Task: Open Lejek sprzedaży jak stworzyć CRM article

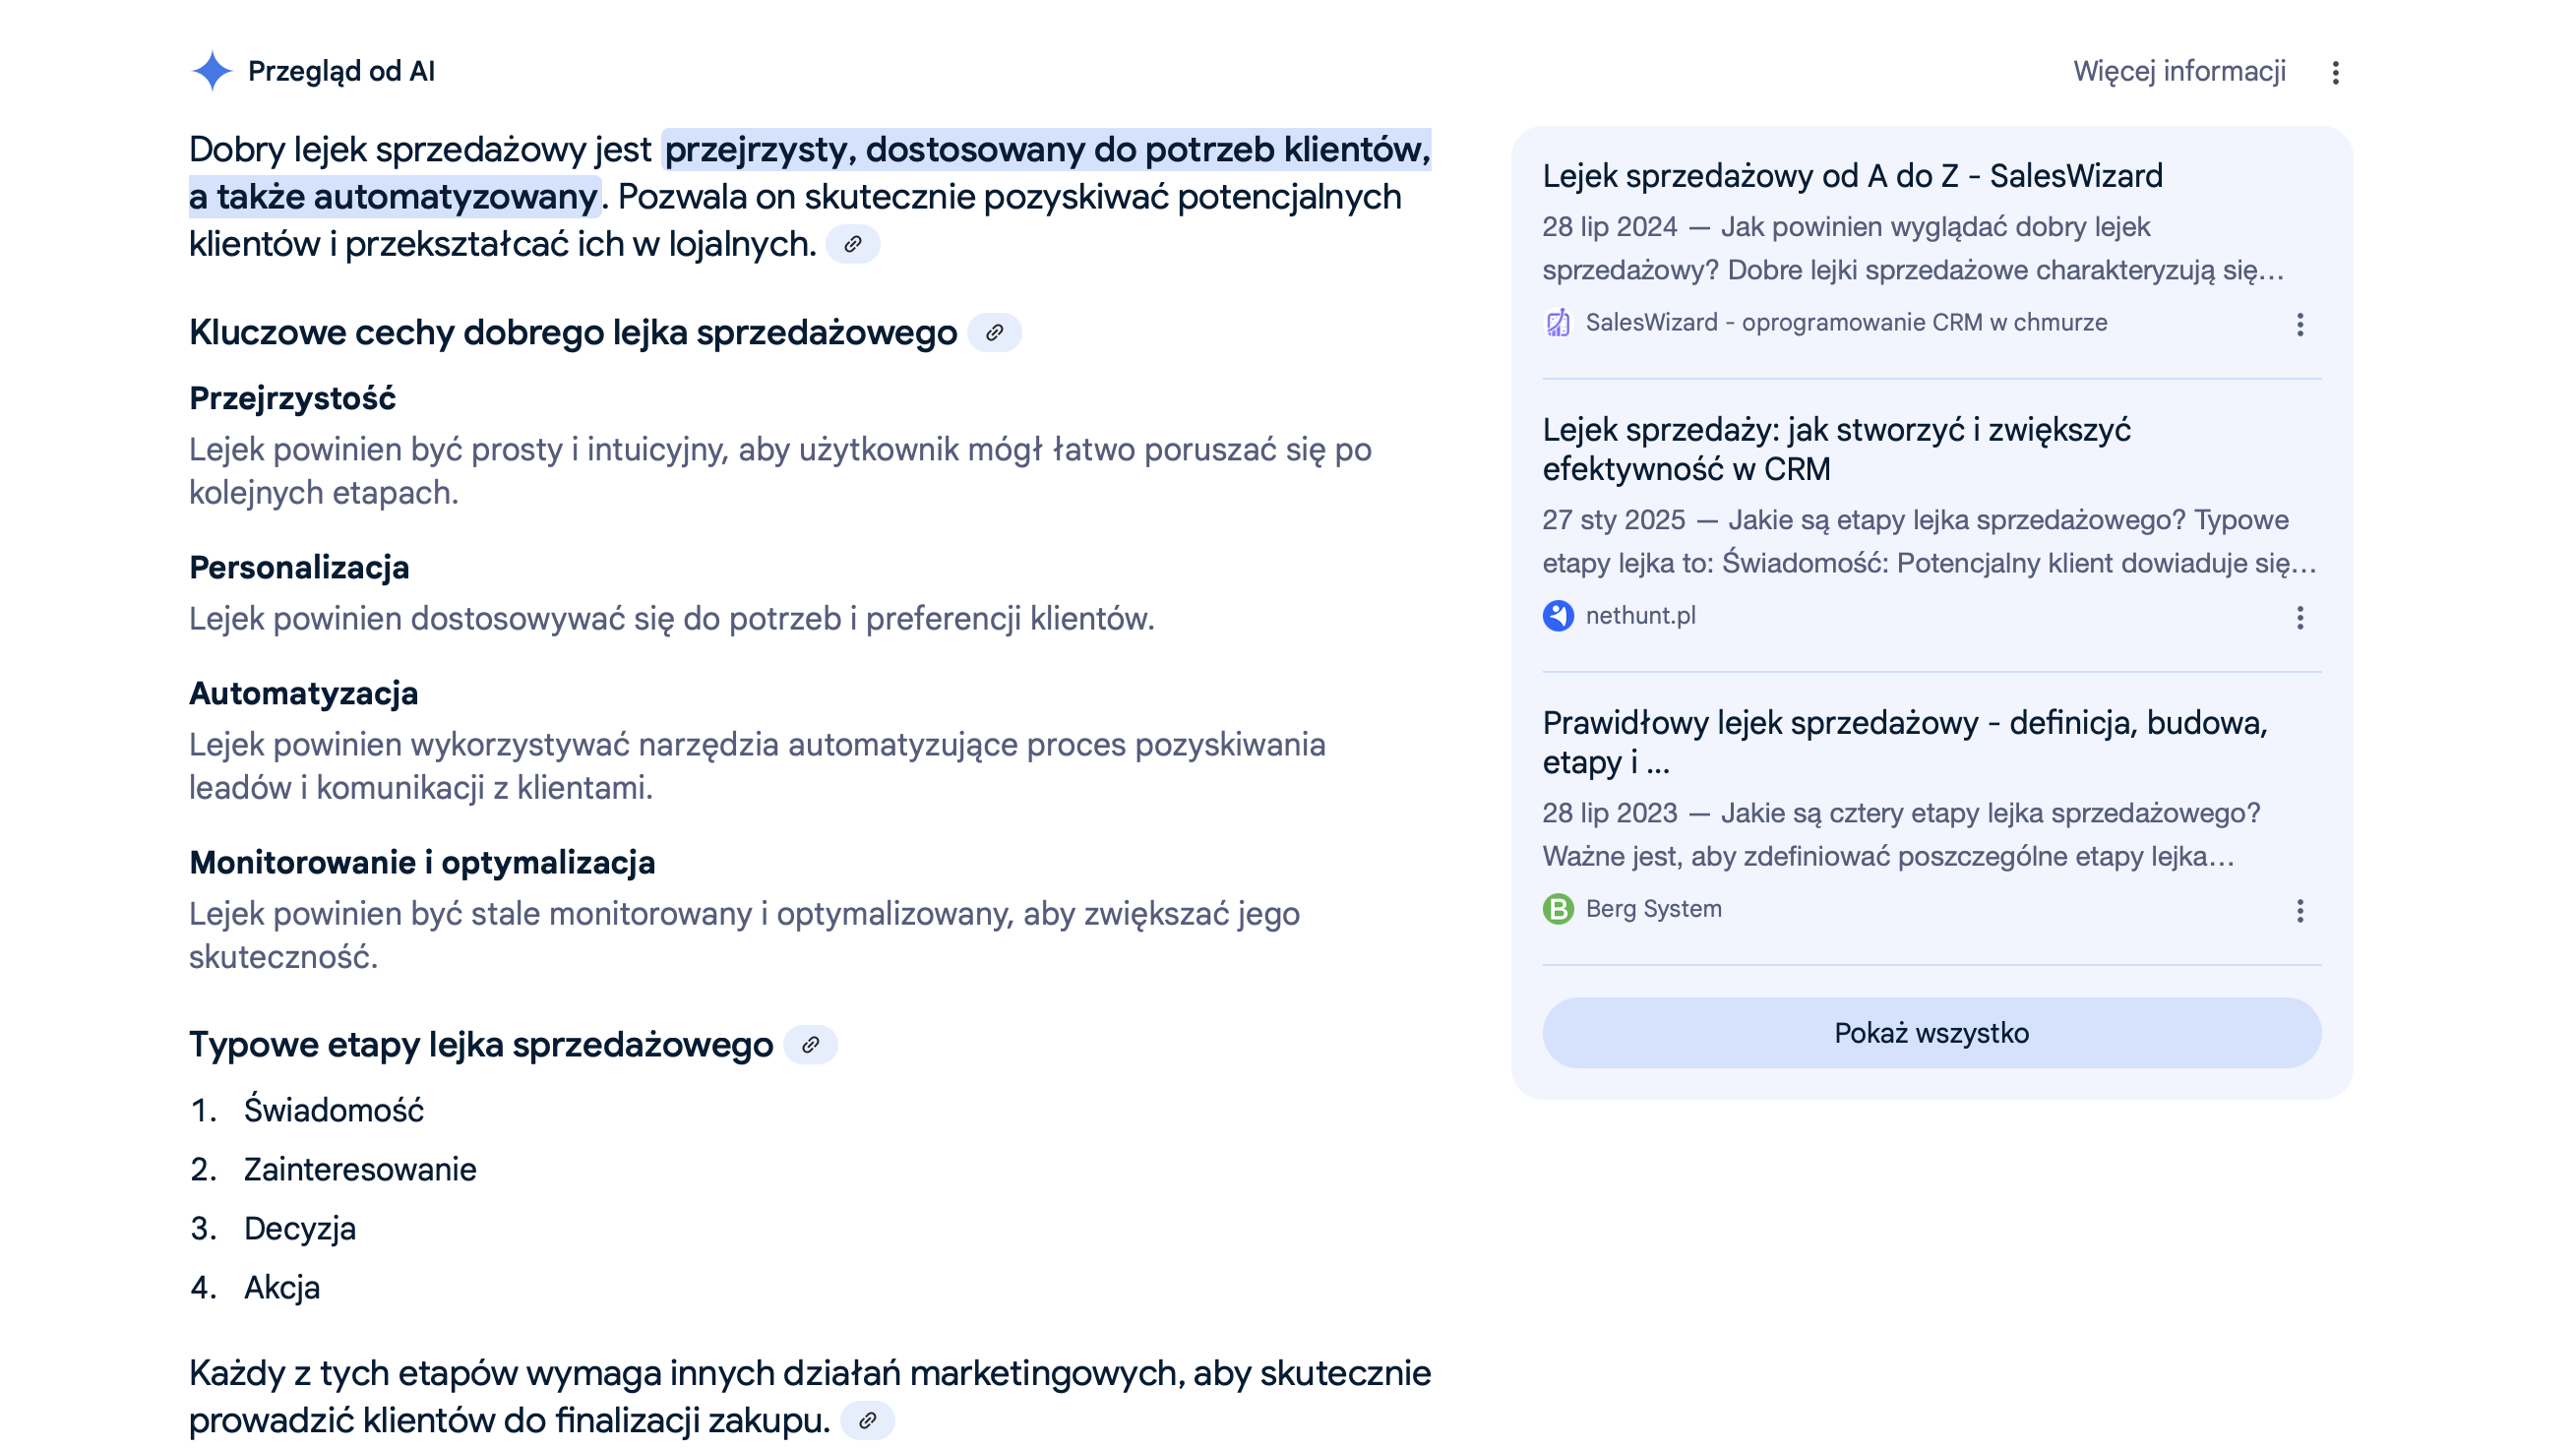Action: [1836, 449]
